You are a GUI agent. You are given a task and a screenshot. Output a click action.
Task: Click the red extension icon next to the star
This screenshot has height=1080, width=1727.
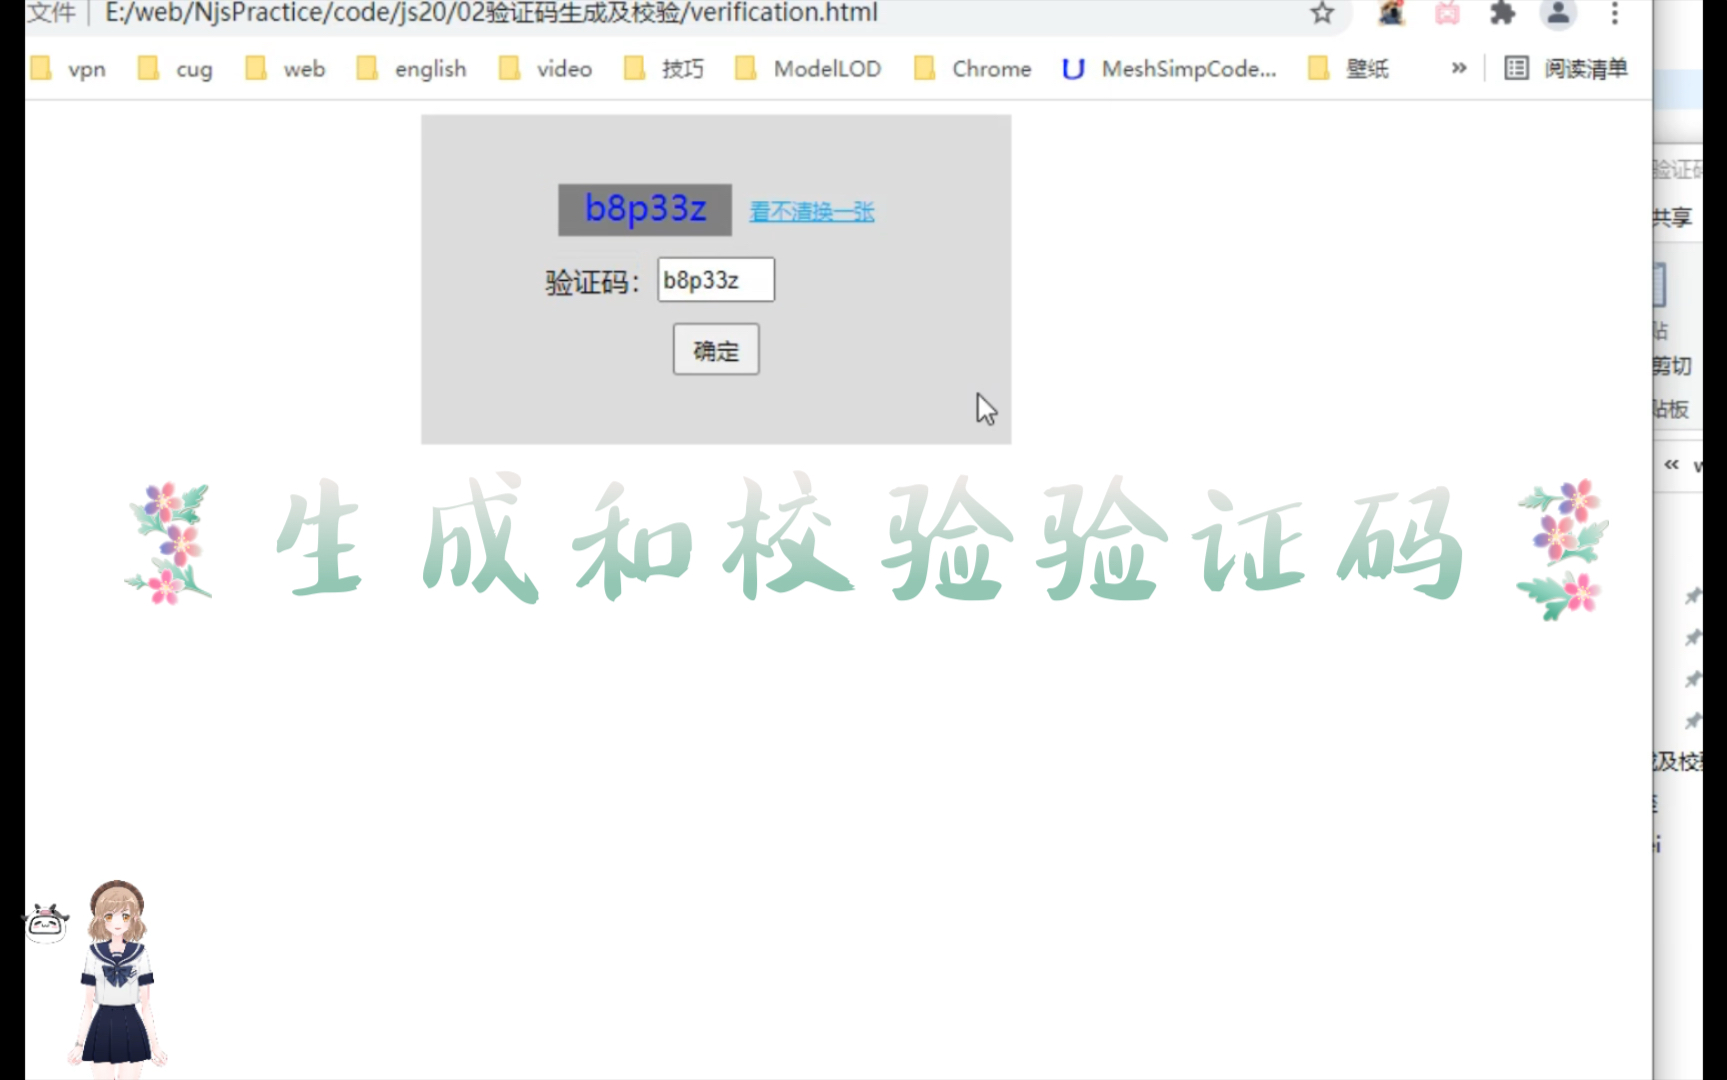point(1389,14)
